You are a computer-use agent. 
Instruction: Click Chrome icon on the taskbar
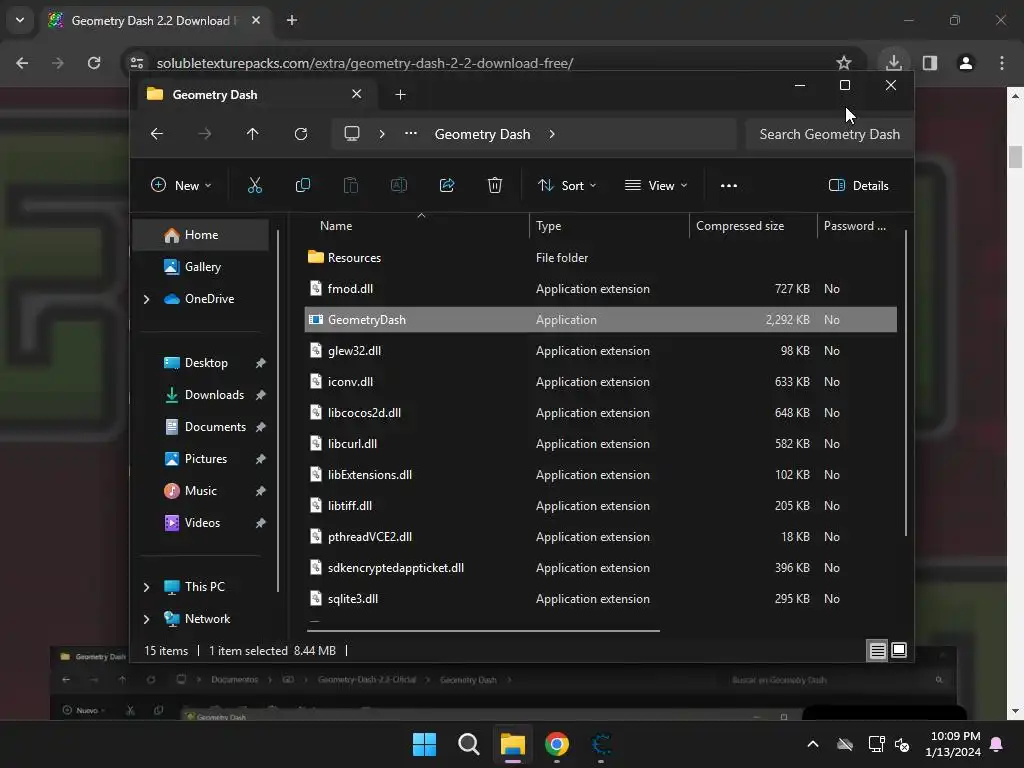(557, 744)
